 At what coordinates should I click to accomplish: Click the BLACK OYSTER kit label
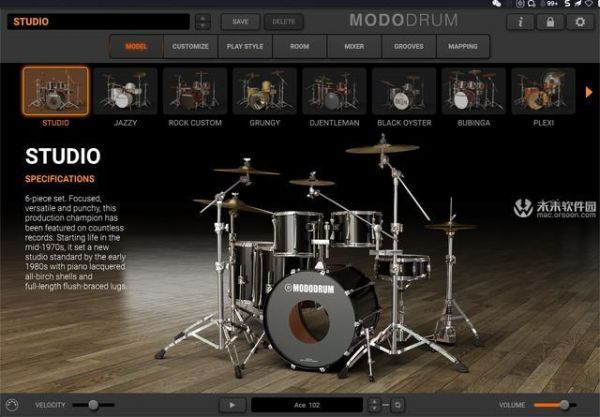404,123
